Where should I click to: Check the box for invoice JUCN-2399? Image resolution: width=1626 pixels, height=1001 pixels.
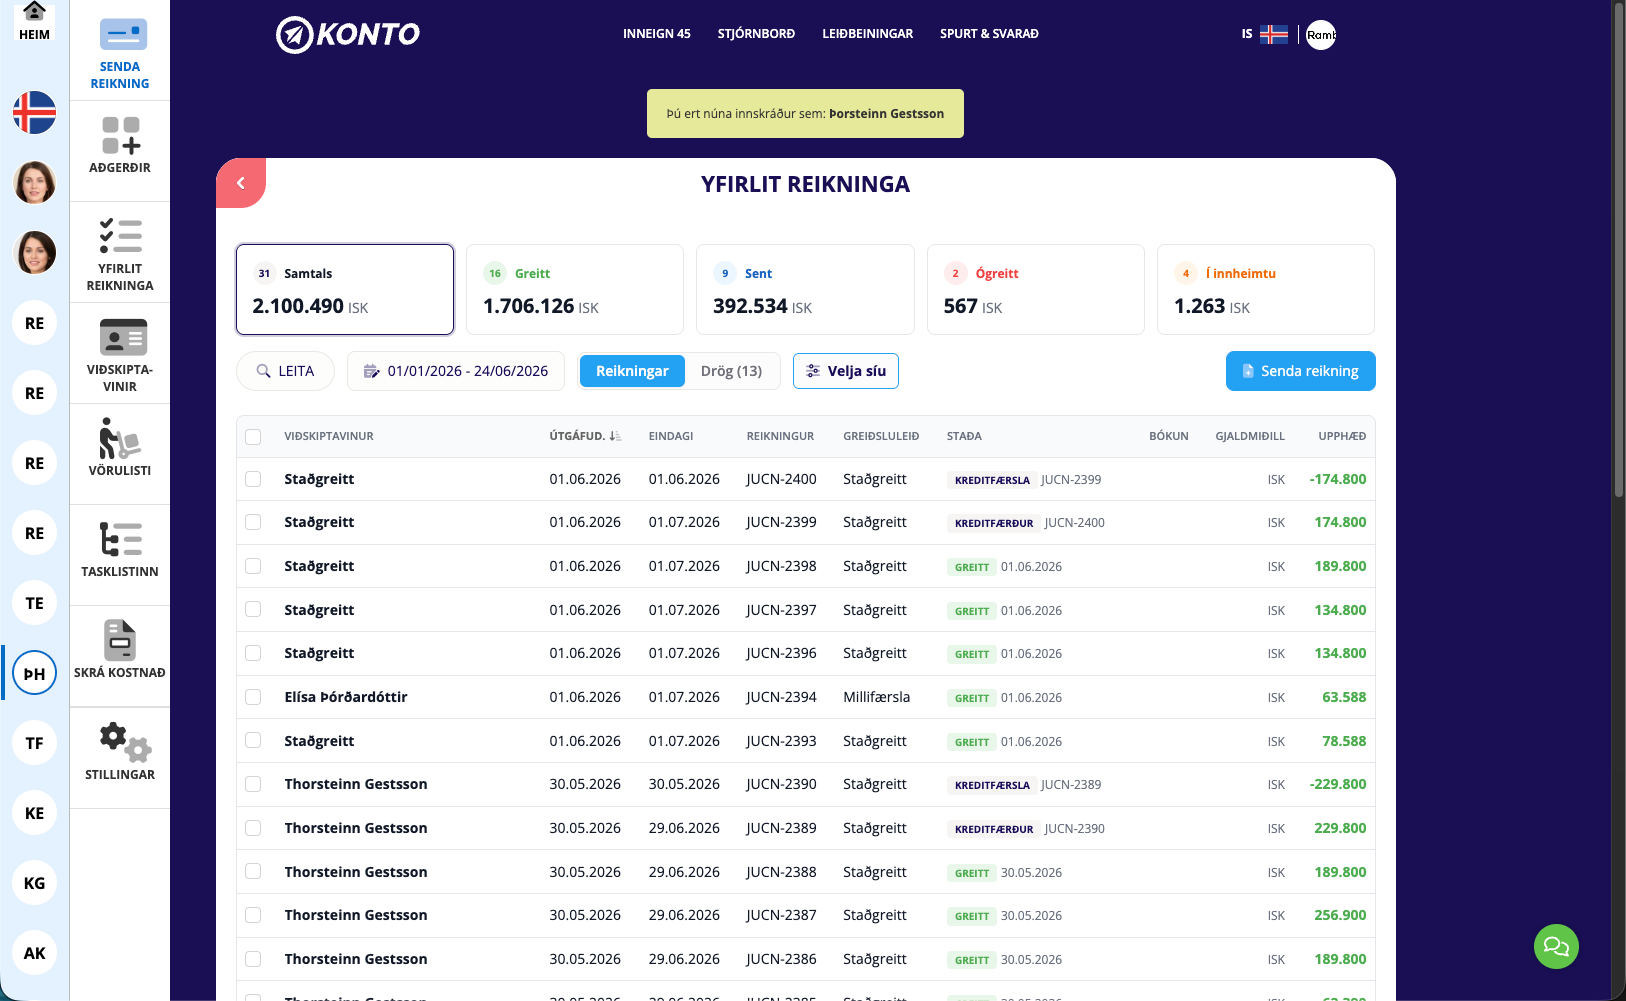pyautogui.click(x=253, y=522)
